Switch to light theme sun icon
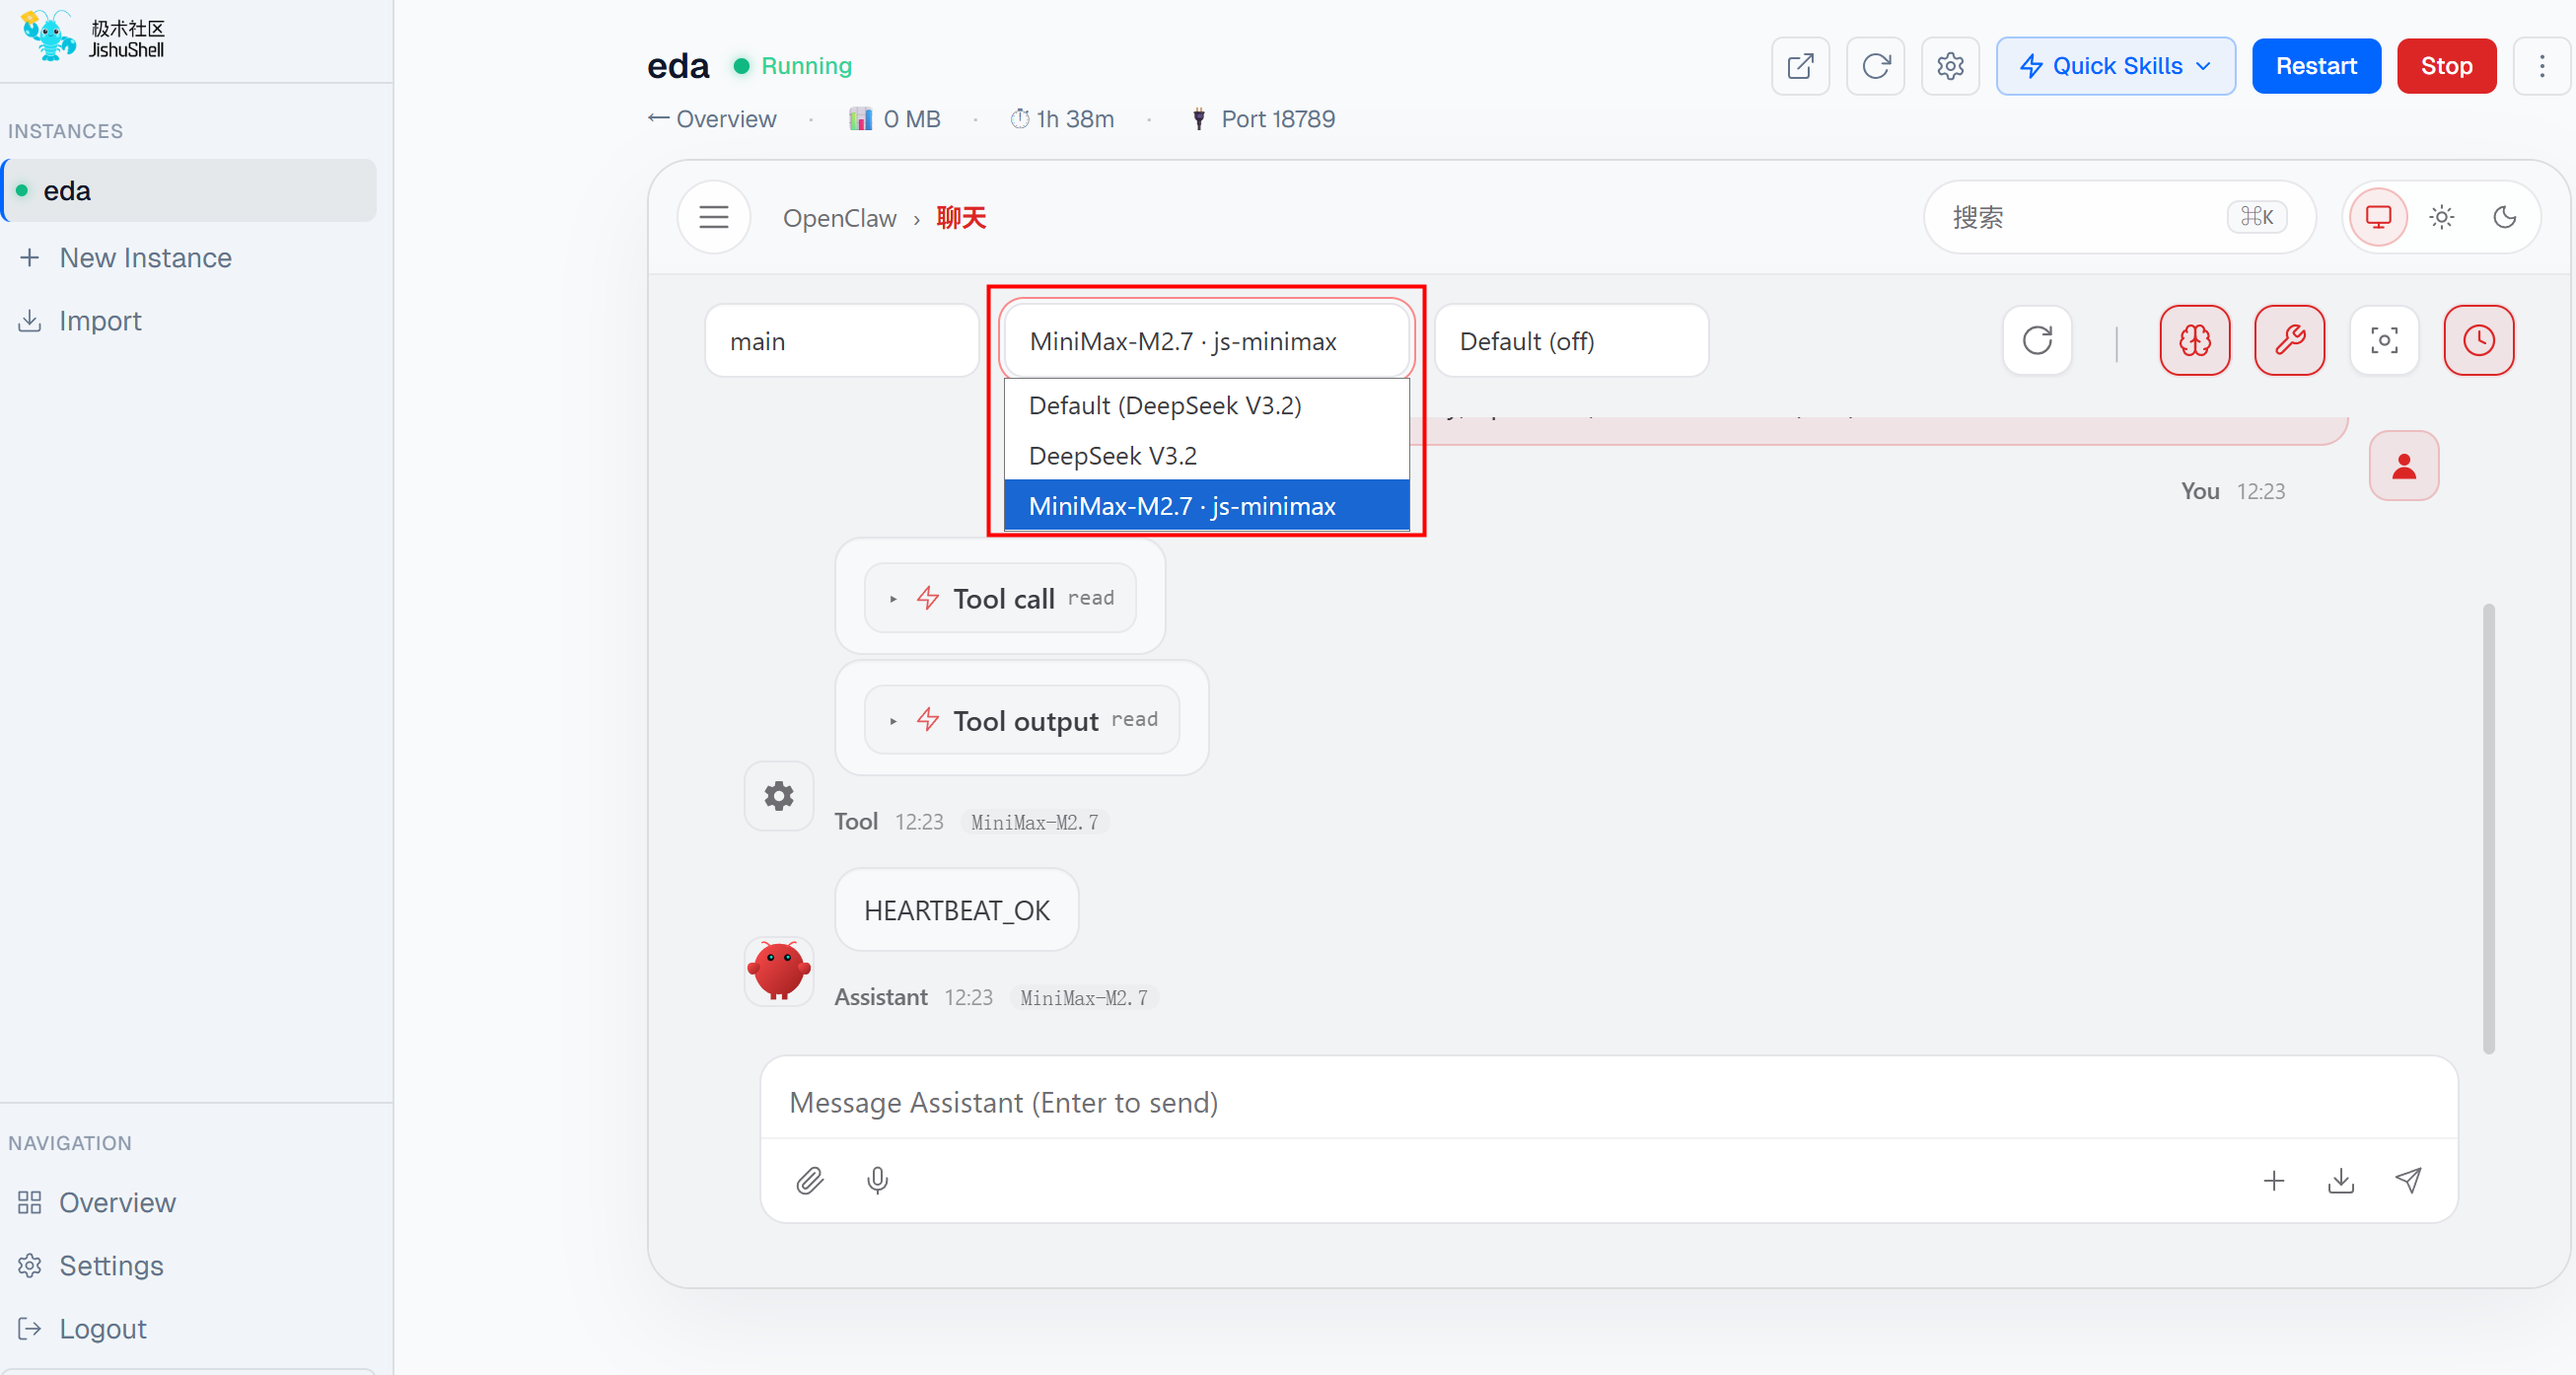Image resolution: width=2576 pixels, height=1375 pixels. (2441, 217)
